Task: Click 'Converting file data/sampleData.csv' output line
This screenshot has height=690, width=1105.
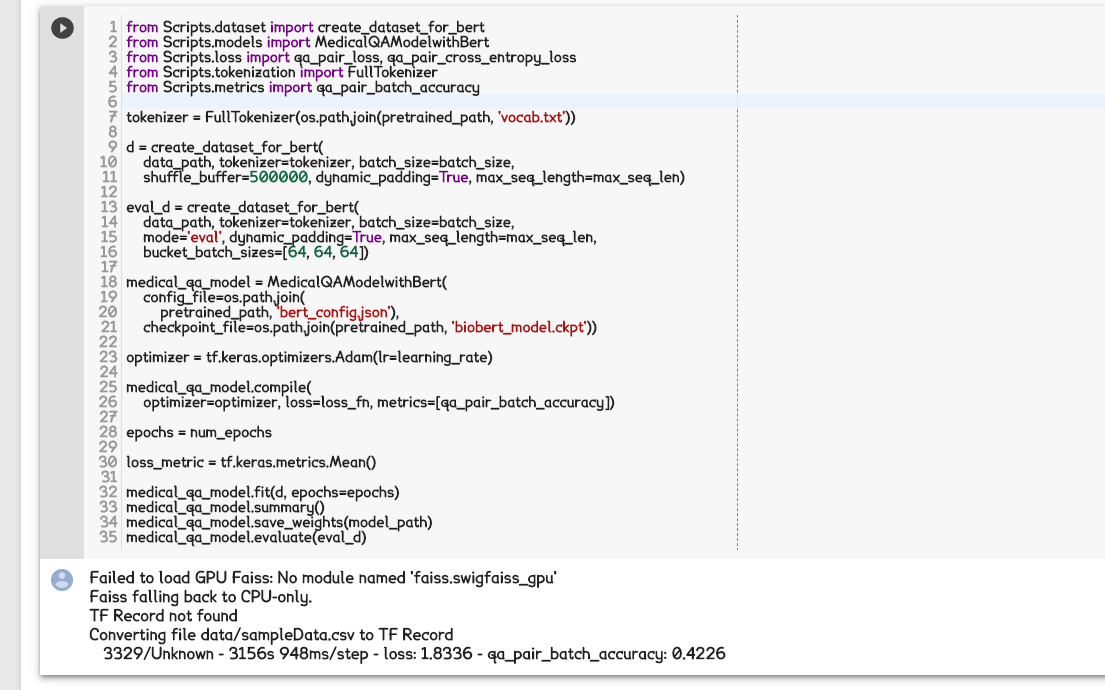Action: pos(271,635)
